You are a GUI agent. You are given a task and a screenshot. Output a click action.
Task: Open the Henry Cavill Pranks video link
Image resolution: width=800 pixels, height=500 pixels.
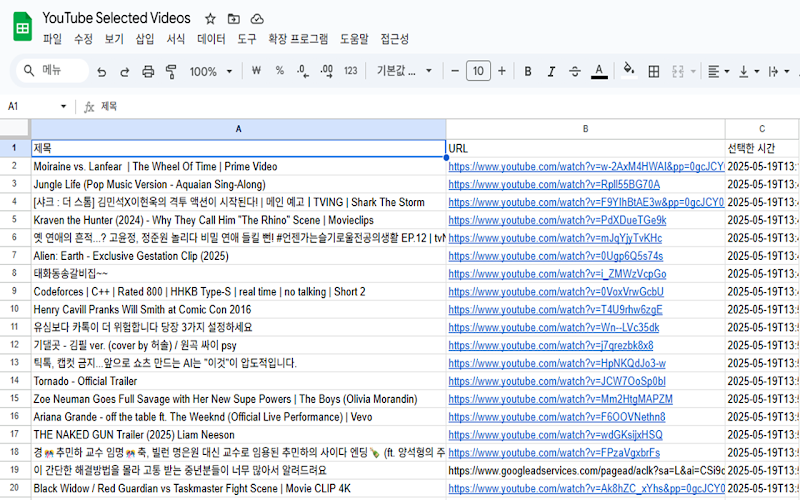coord(555,310)
